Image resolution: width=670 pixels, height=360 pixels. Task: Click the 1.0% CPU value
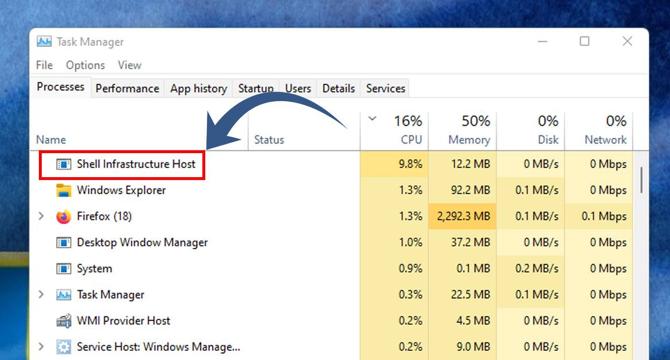[x=410, y=243]
